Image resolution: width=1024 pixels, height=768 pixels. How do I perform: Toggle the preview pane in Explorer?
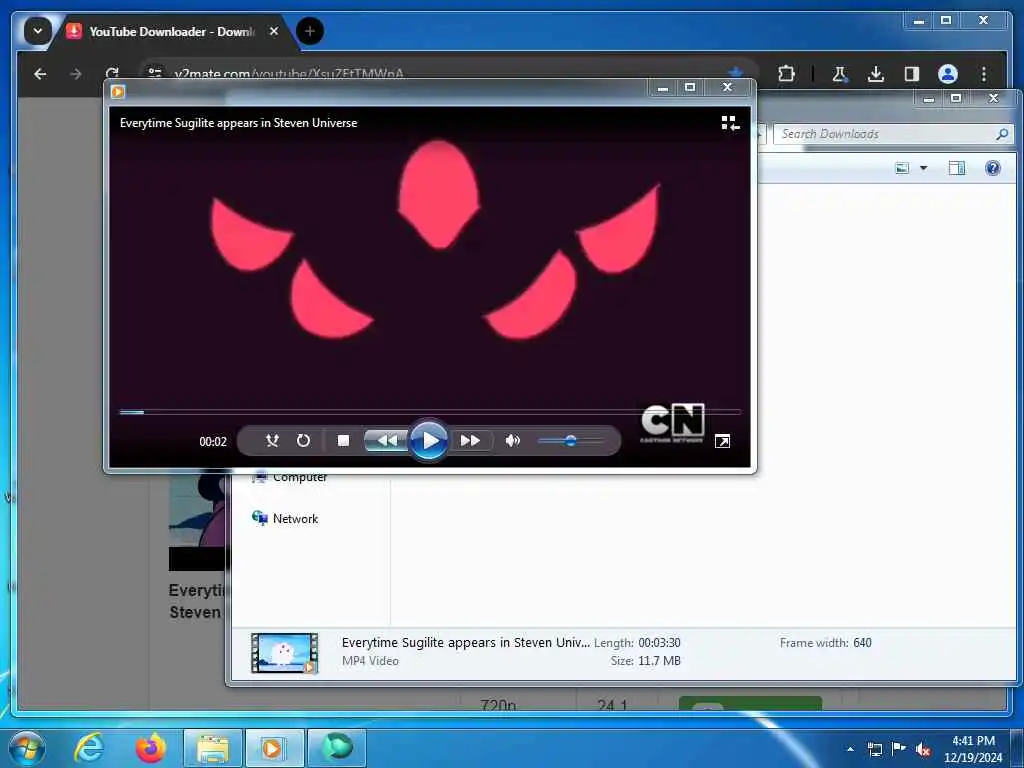[x=957, y=168]
